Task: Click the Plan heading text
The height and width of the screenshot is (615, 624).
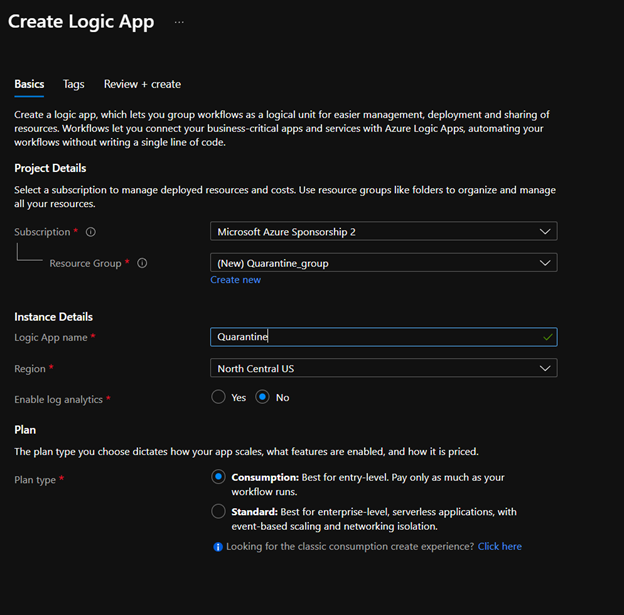Action: [x=25, y=430]
